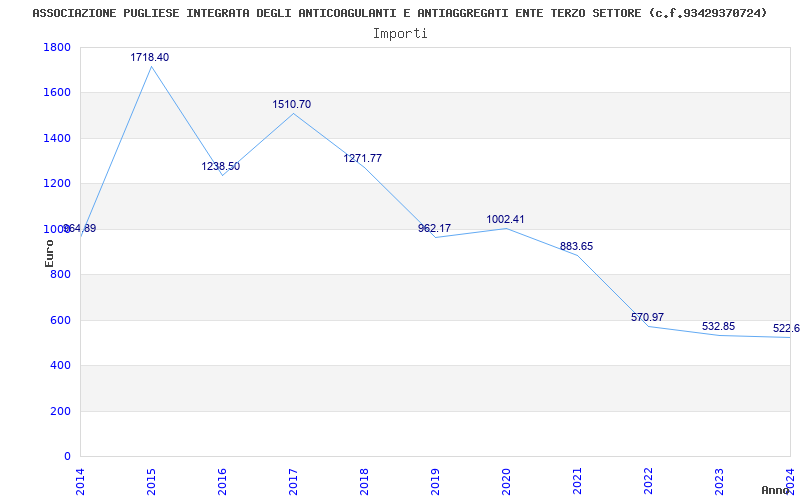
Task: Click the 1200 y-axis tick label
Action: pos(57,184)
